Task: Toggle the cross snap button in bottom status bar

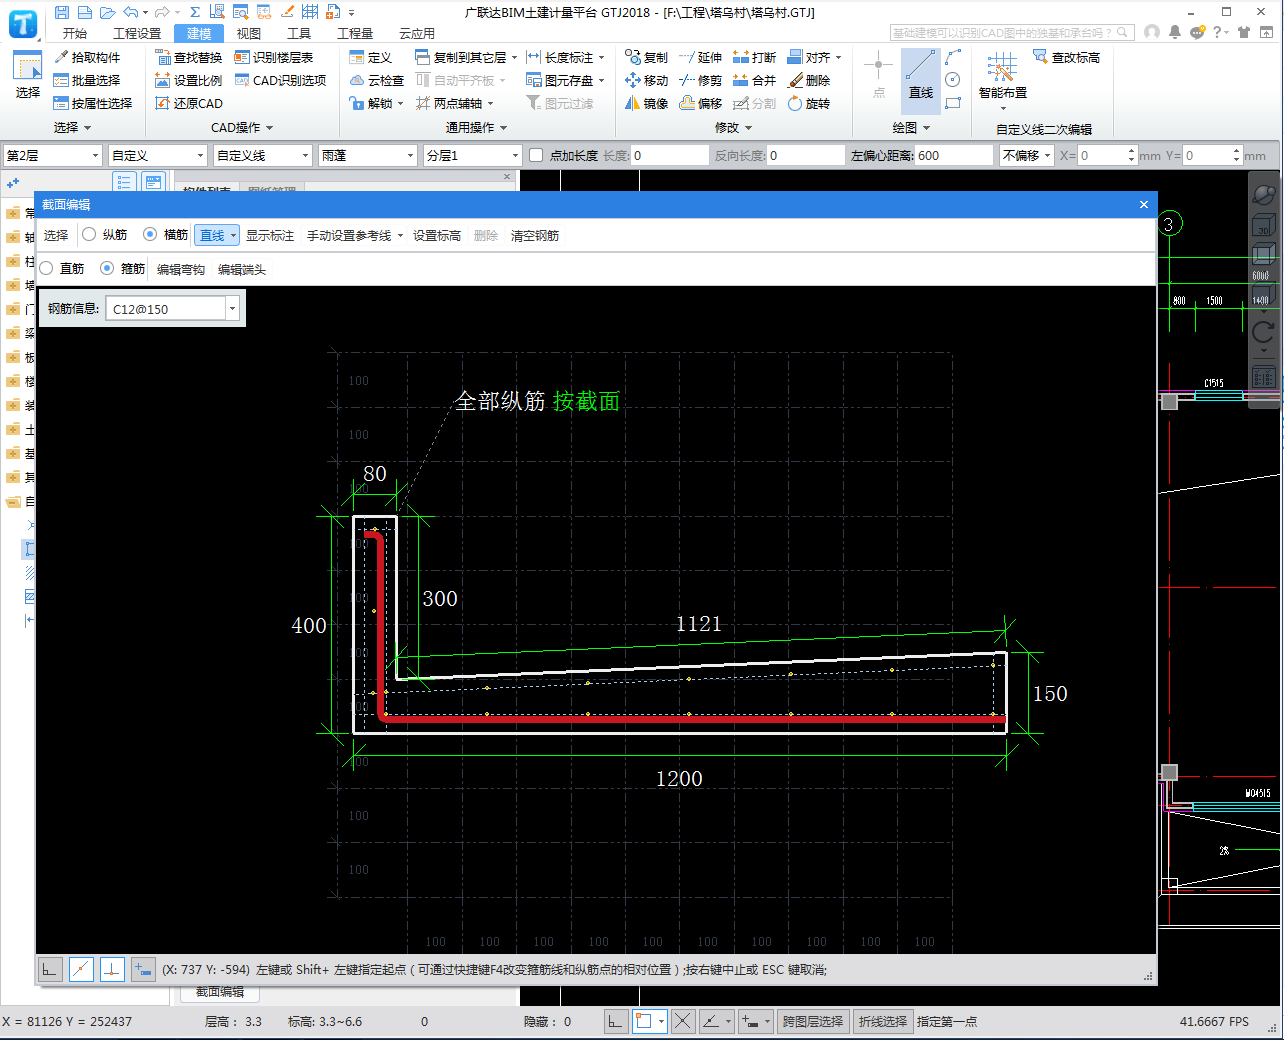Action: (x=683, y=1021)
